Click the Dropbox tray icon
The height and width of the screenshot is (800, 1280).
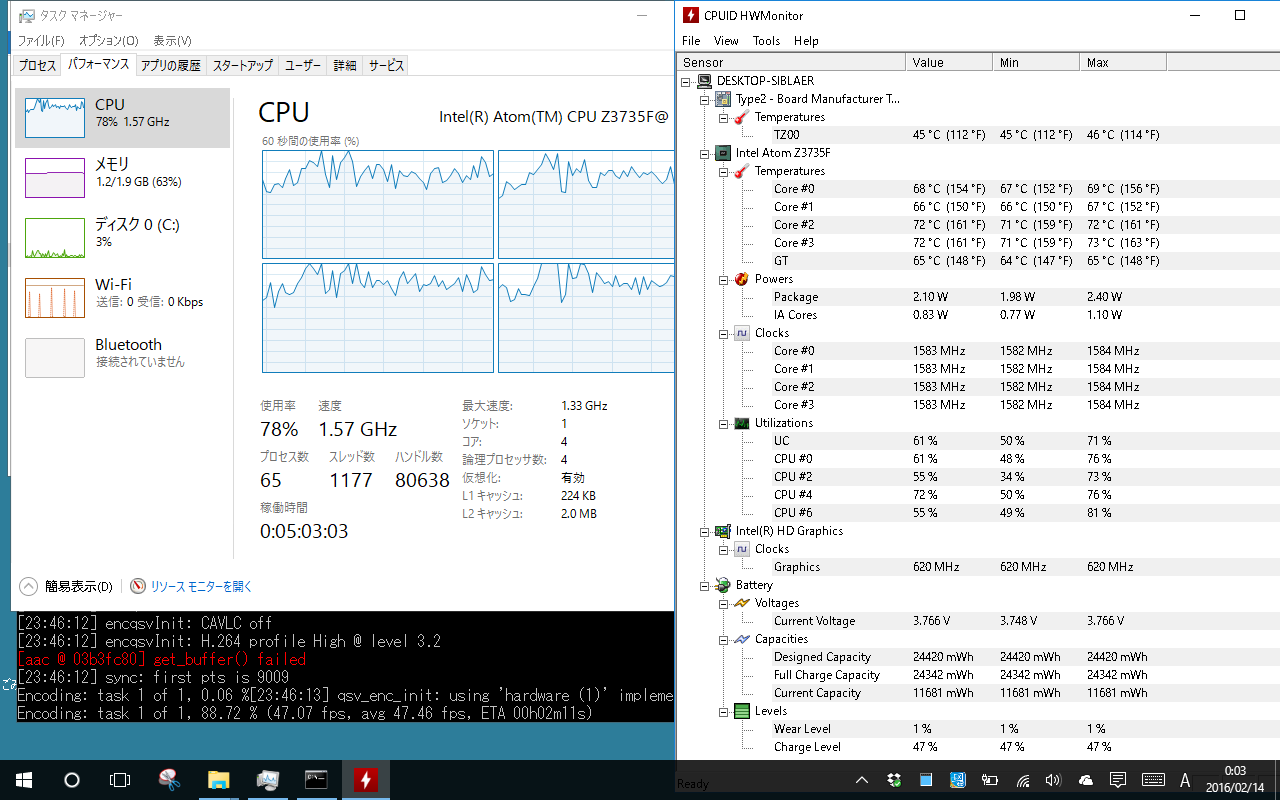tap(894, 780)
